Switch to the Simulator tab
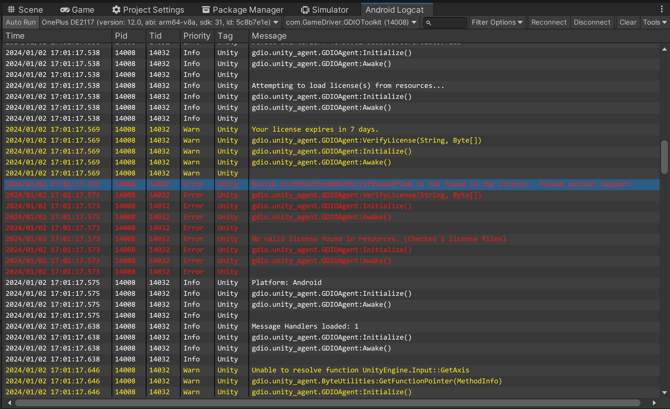This screenshot has height=409, width=670. click(x=325, y=9)
